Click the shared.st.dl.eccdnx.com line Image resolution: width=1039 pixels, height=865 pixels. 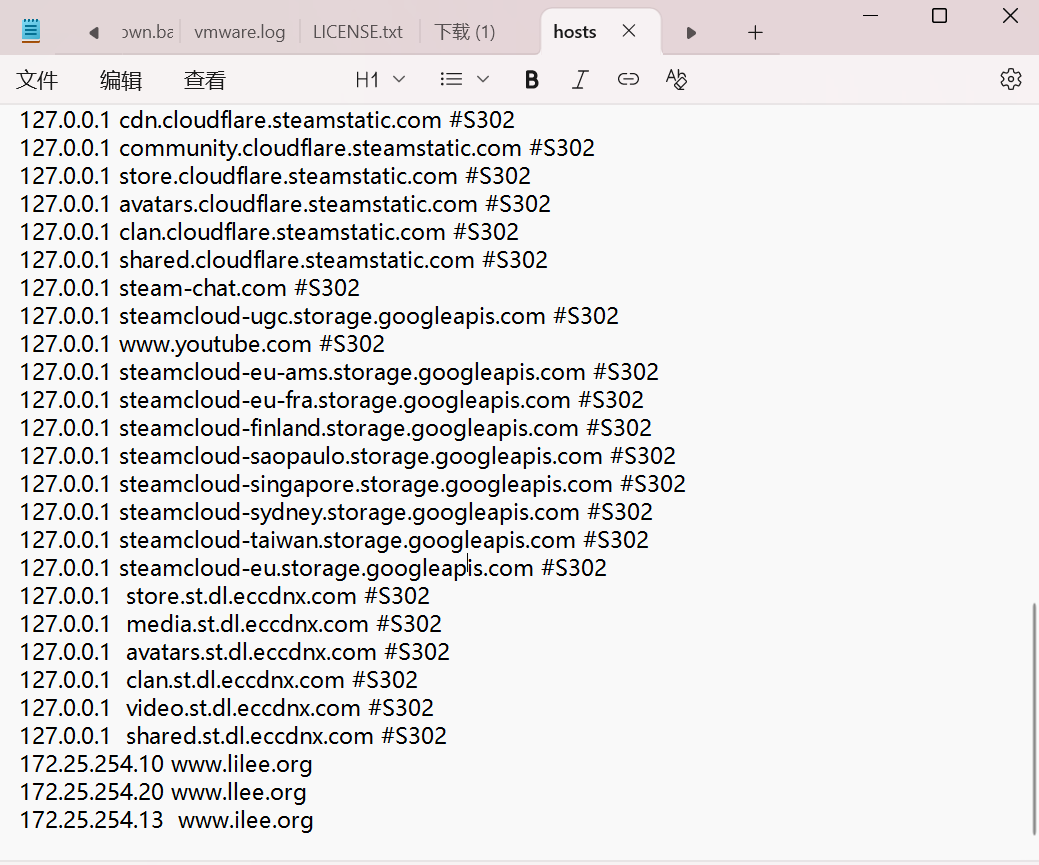coord(233,736)
